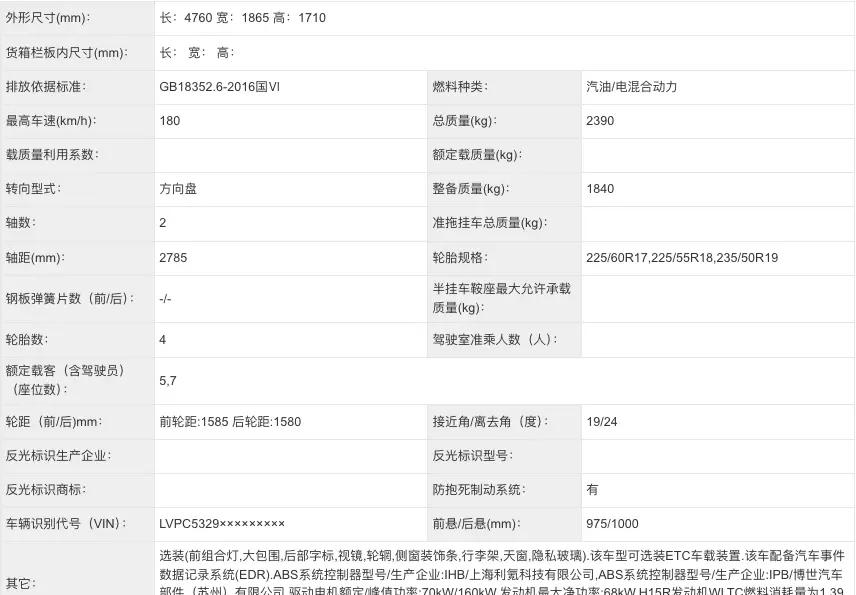Viewport: 856px width, 595px height.
Task: Select the tire count value 4
Action: pyautogui.click(x=163, y=340)
